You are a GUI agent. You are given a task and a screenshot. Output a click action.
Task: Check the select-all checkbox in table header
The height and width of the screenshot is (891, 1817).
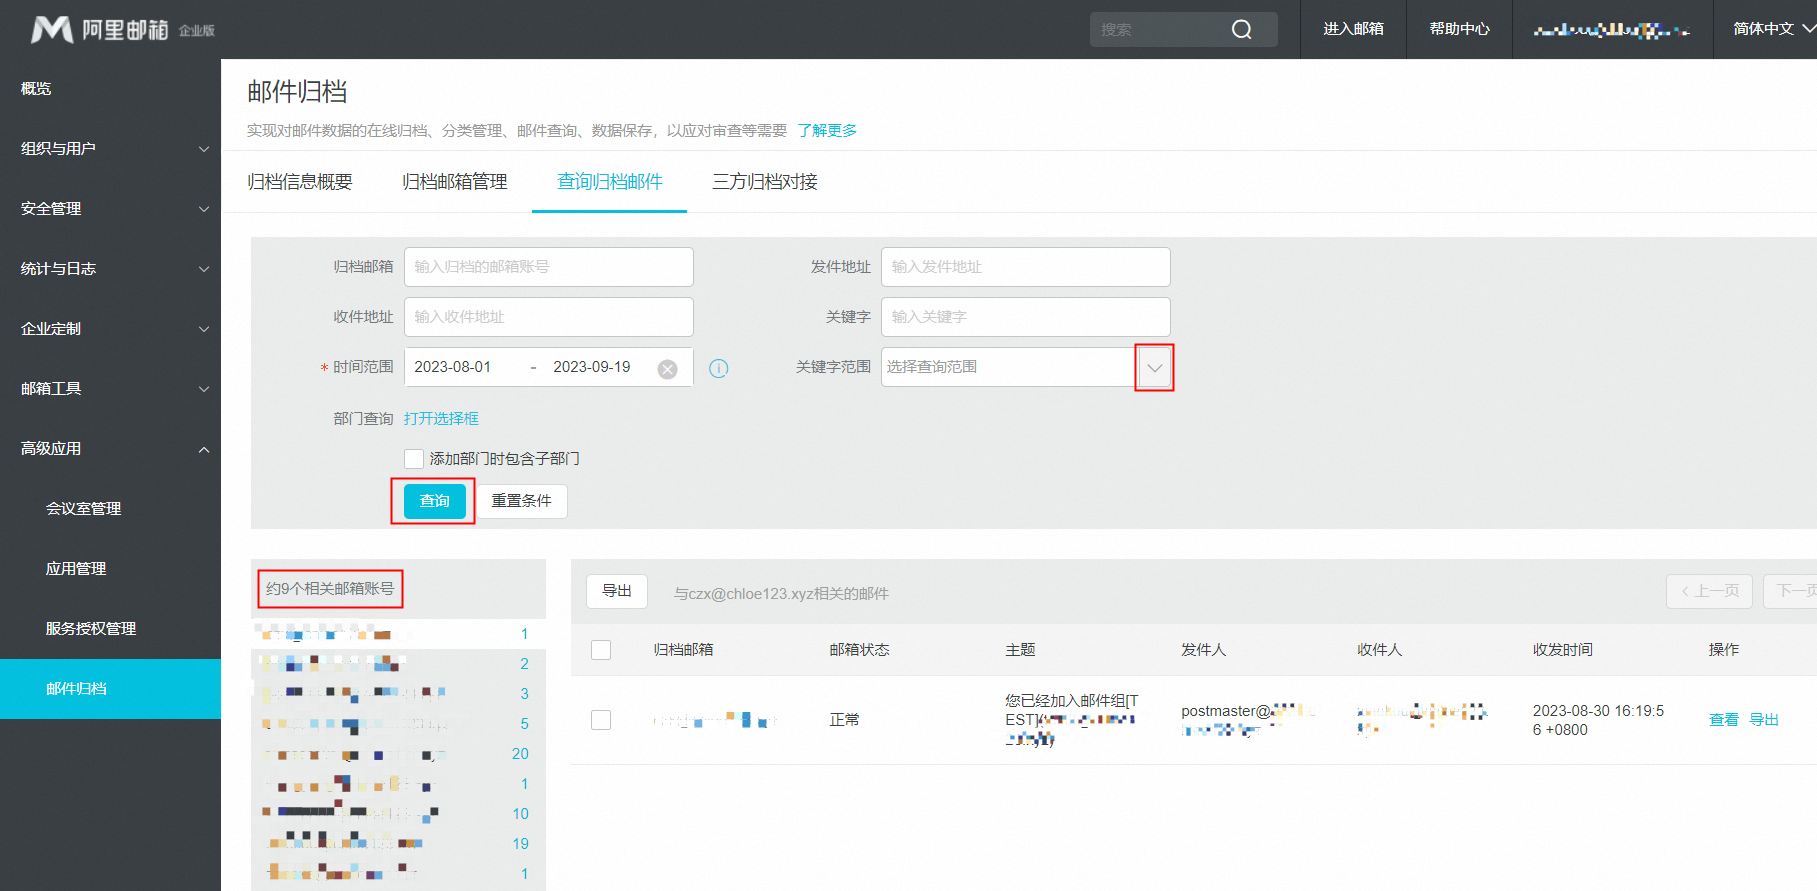601,650
